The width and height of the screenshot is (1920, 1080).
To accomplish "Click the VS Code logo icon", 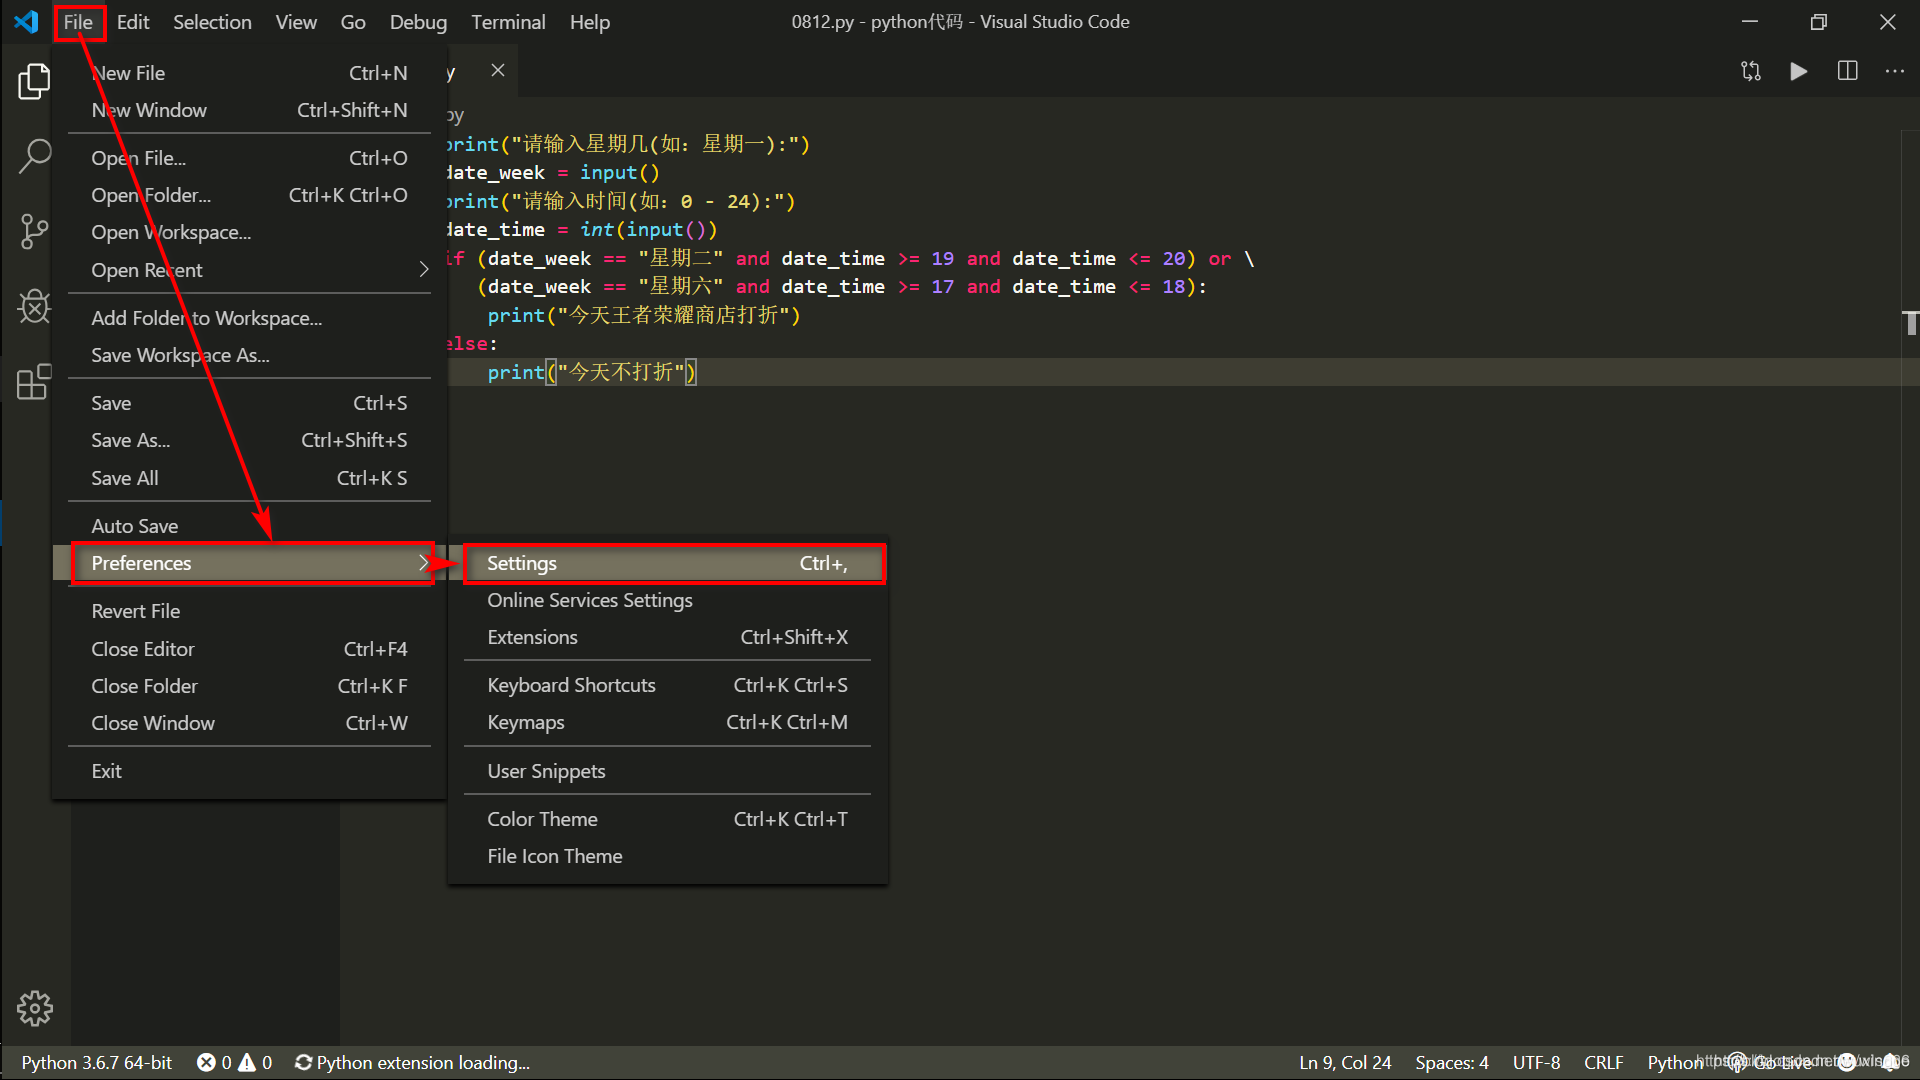I will click(27, 21).
